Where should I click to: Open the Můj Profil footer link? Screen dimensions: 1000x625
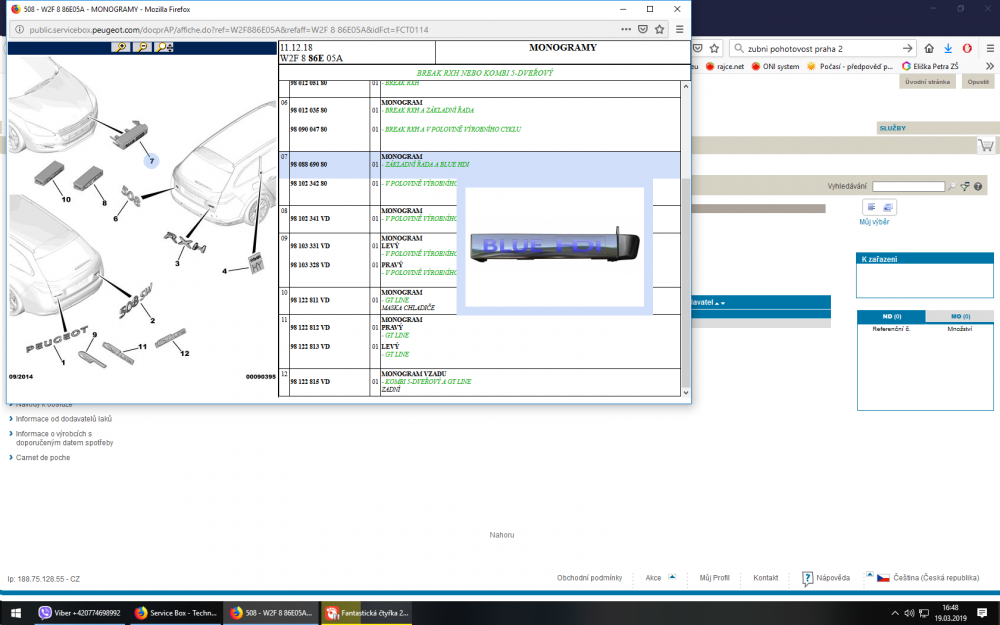pyautogui.click(x=714, y=578)
